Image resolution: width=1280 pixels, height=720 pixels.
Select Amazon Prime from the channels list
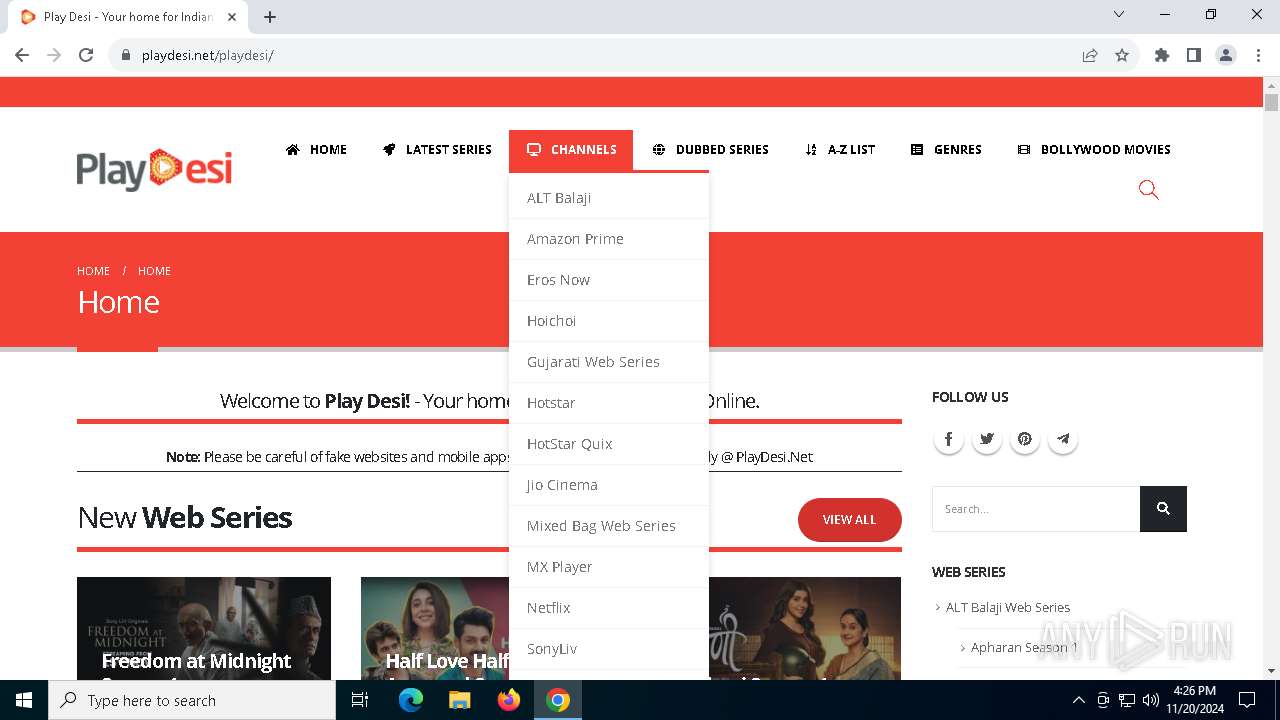(609, 239)
